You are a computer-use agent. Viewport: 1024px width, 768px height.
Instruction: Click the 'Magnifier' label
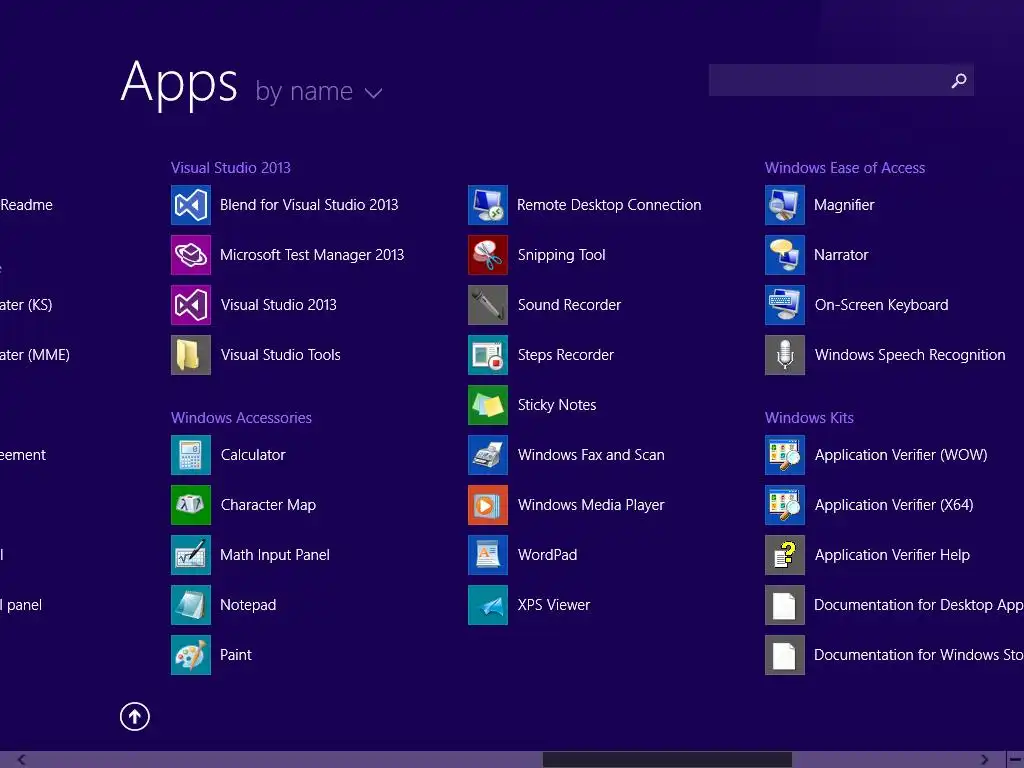[844, 205]
